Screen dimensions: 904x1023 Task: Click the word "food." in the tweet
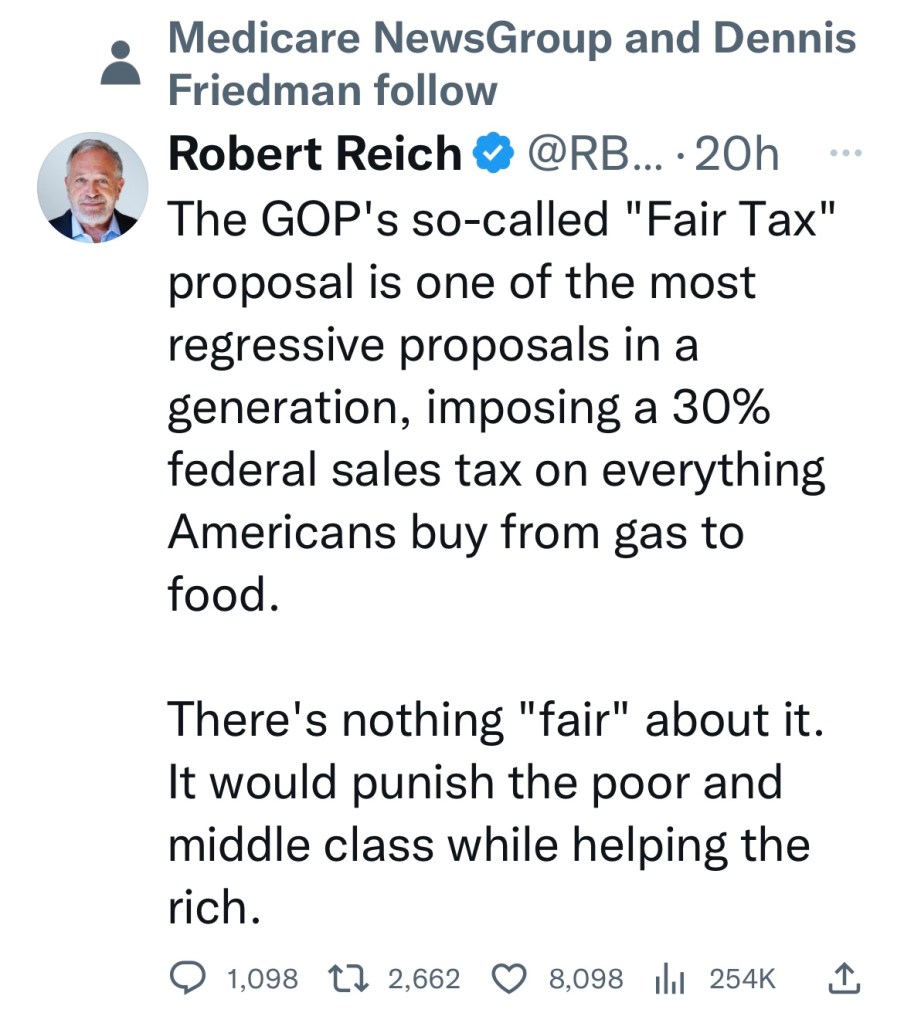218,595
